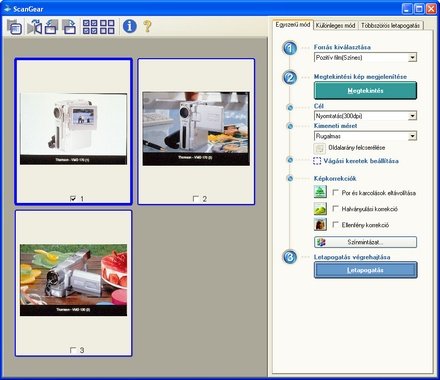Close the ScanGear window
This screenshot has height=380, width=440.
(x=431, y=9)
